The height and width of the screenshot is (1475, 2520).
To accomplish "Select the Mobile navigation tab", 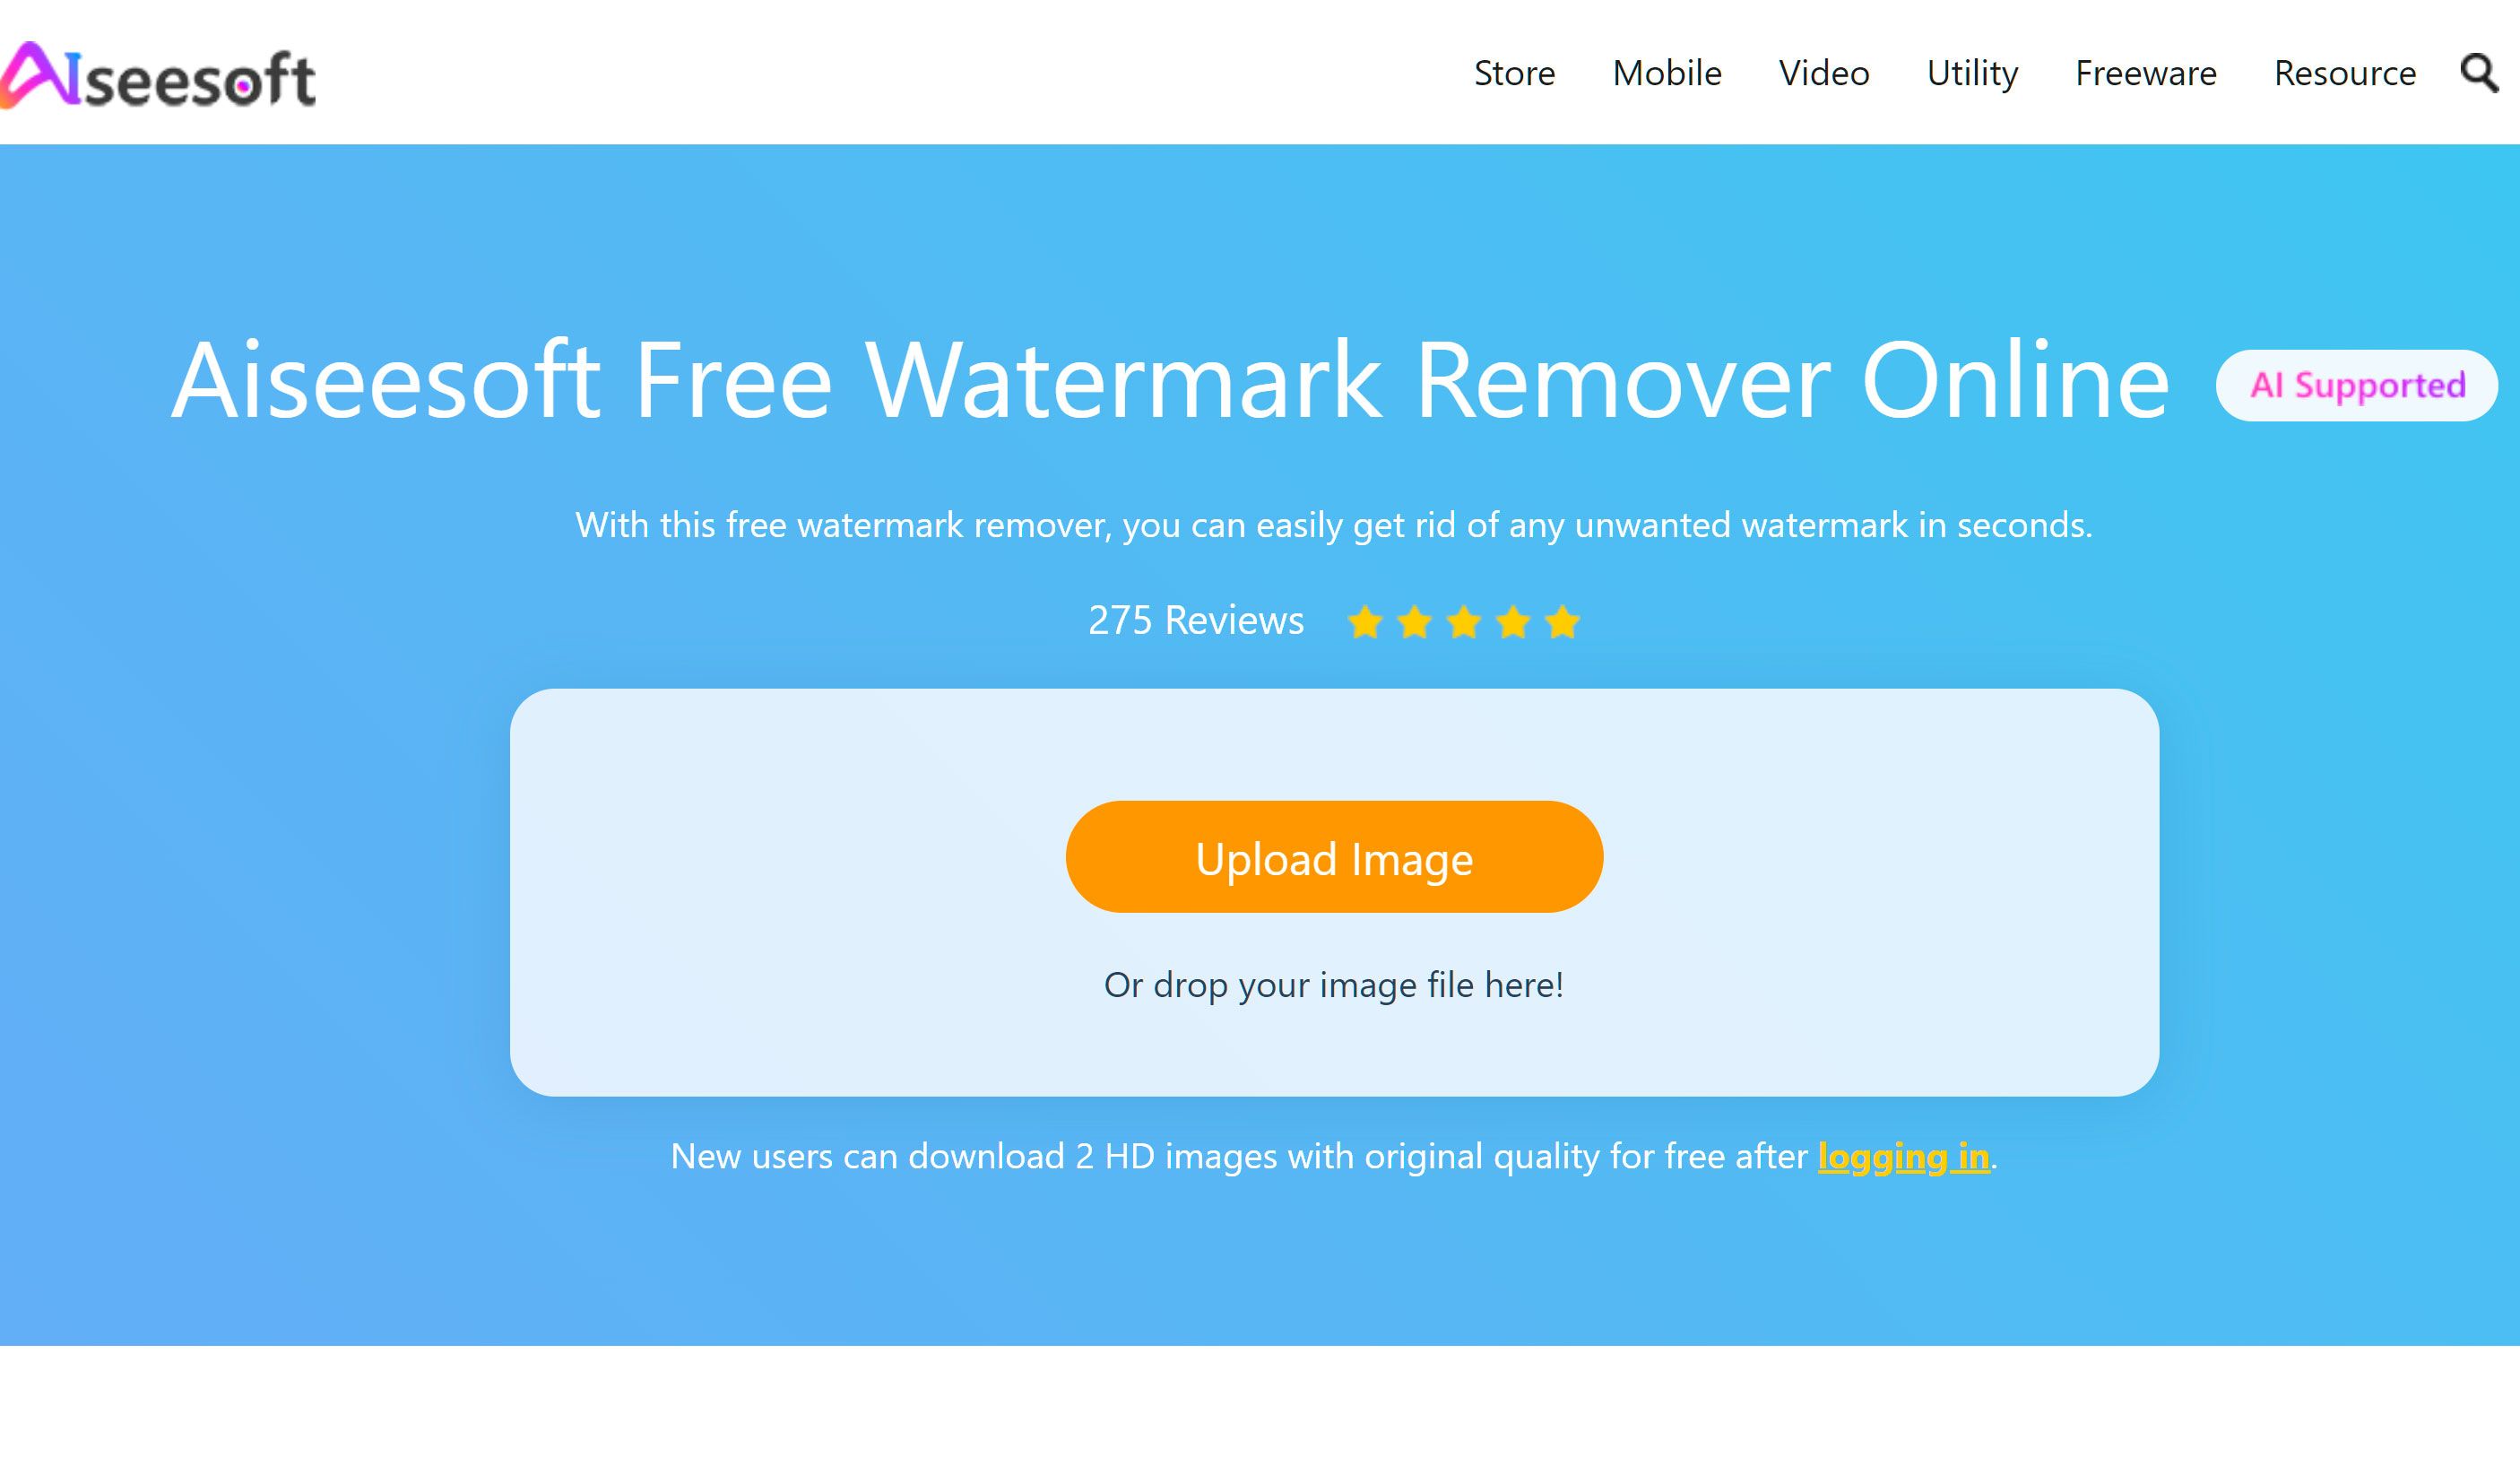I will coord(1671,72).
